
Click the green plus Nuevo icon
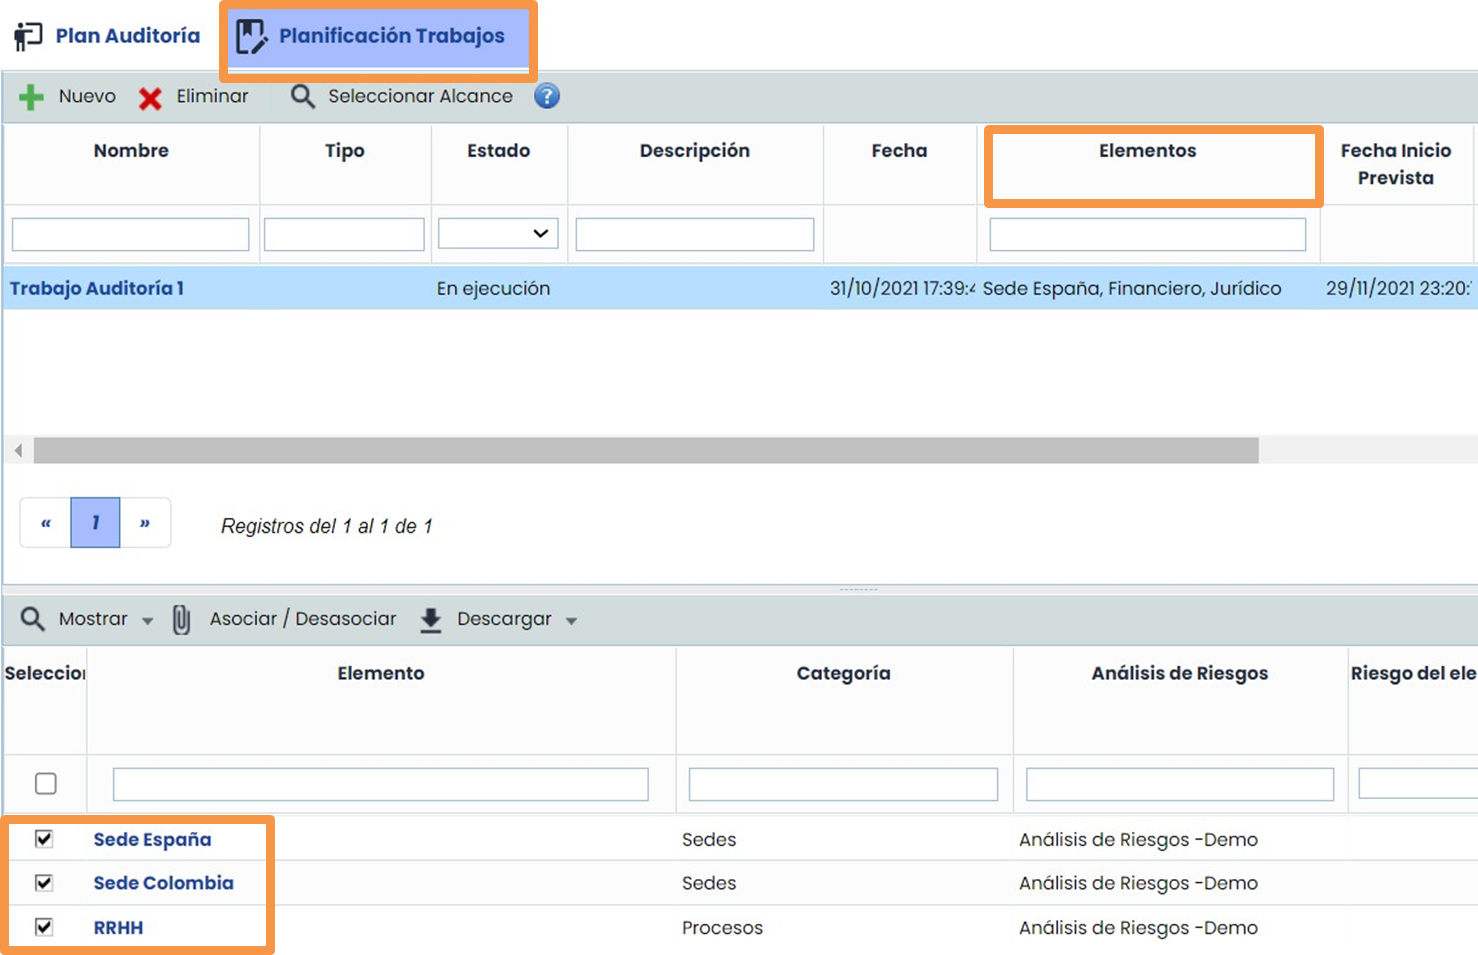click(31, 97)
